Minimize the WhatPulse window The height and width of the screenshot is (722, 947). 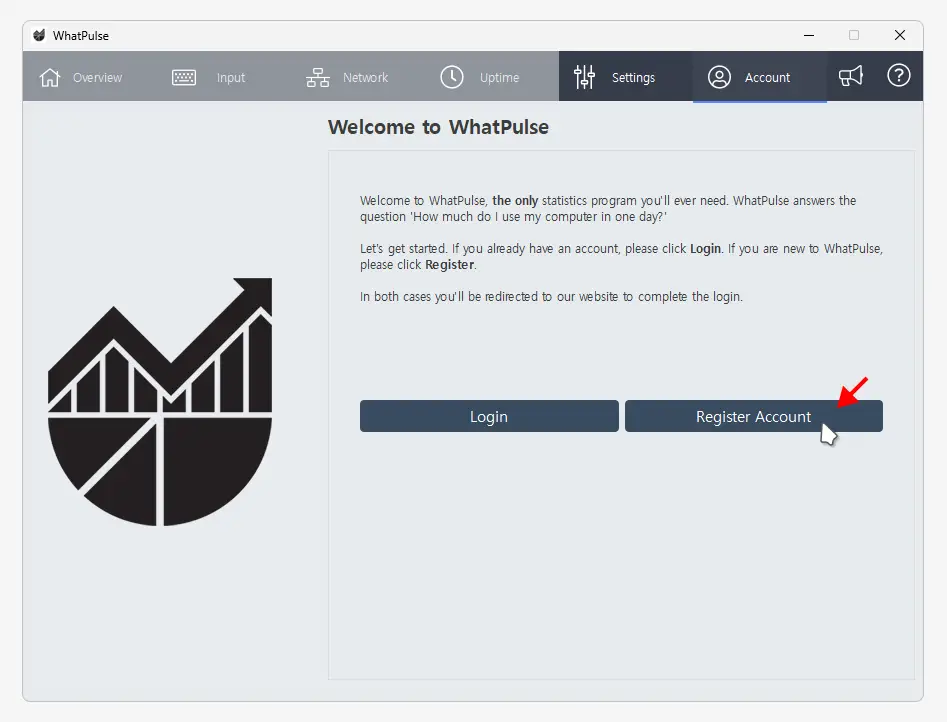click(x=808, y=36)
